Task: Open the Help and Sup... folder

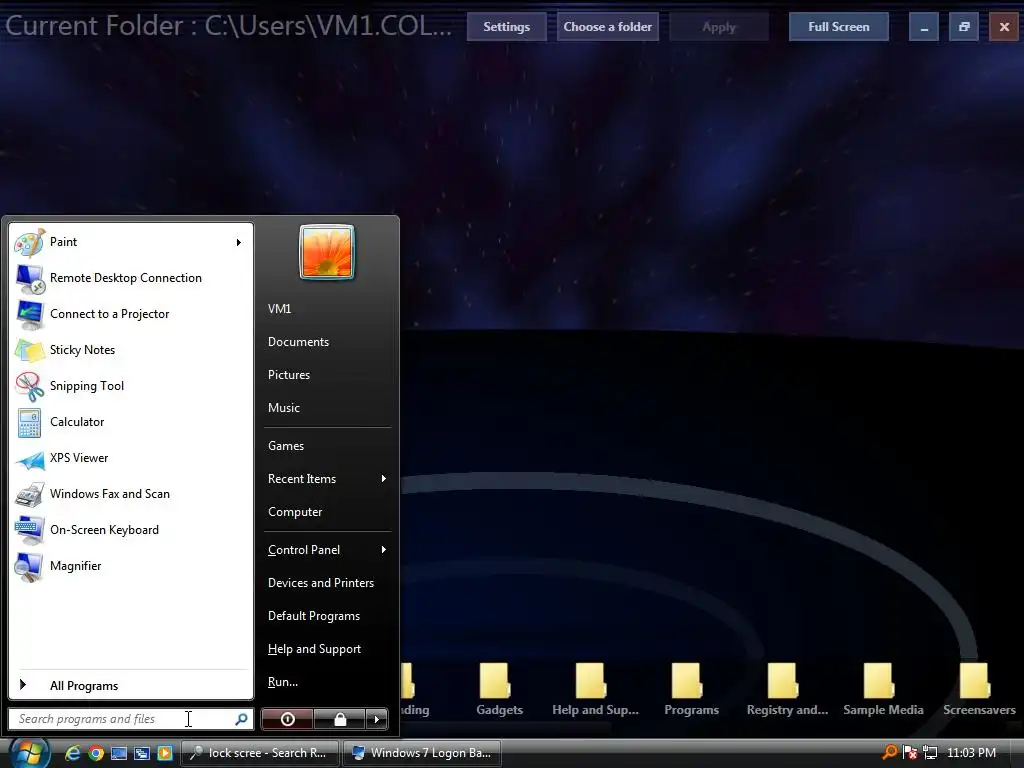Action: 595,690
